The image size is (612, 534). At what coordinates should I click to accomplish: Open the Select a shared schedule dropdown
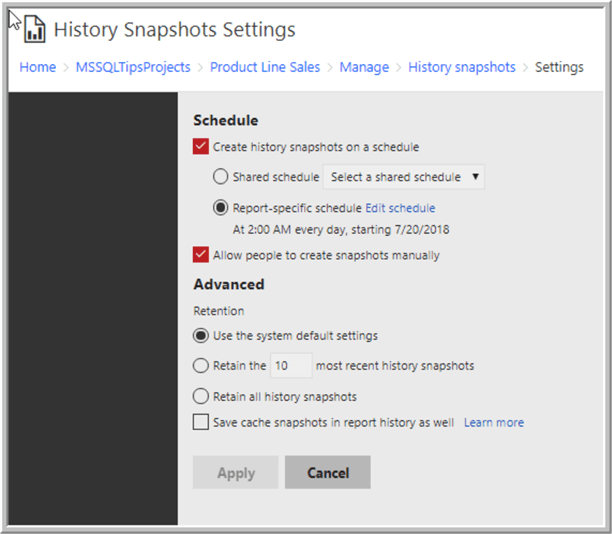point(404,177)
